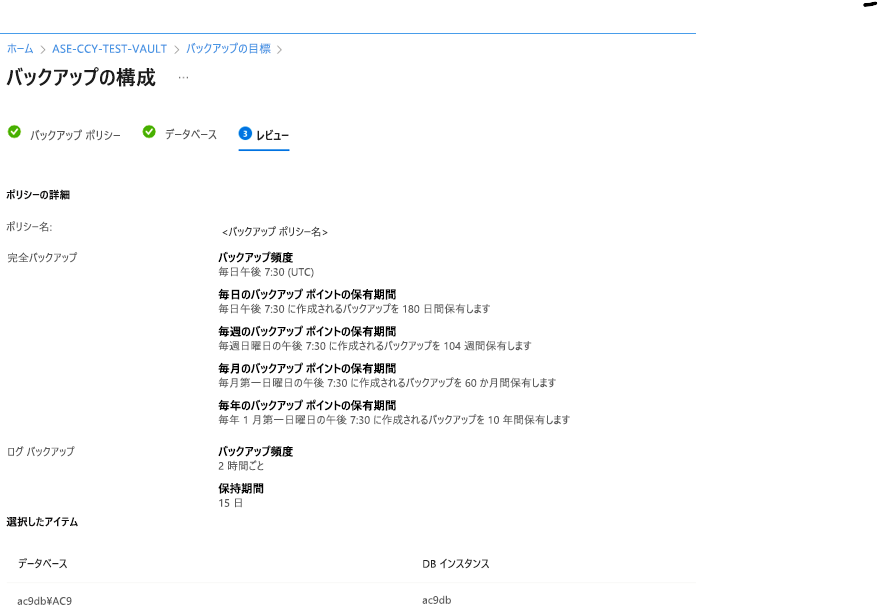This screenshot has height=612, width=878.
Task: Click the green checkmark beside データベース step
Action: [149, 132]
